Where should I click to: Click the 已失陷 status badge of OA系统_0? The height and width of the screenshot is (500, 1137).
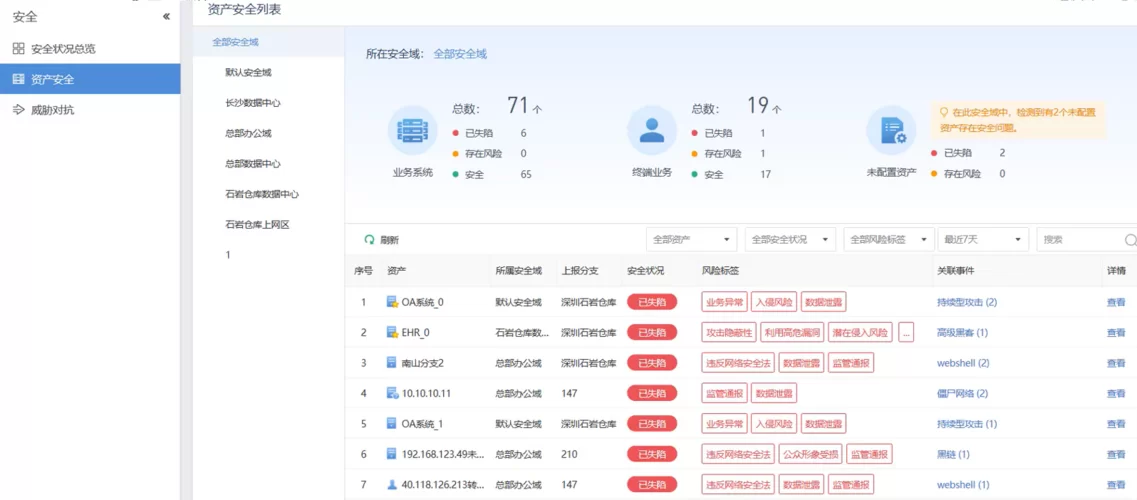[652, 302]
